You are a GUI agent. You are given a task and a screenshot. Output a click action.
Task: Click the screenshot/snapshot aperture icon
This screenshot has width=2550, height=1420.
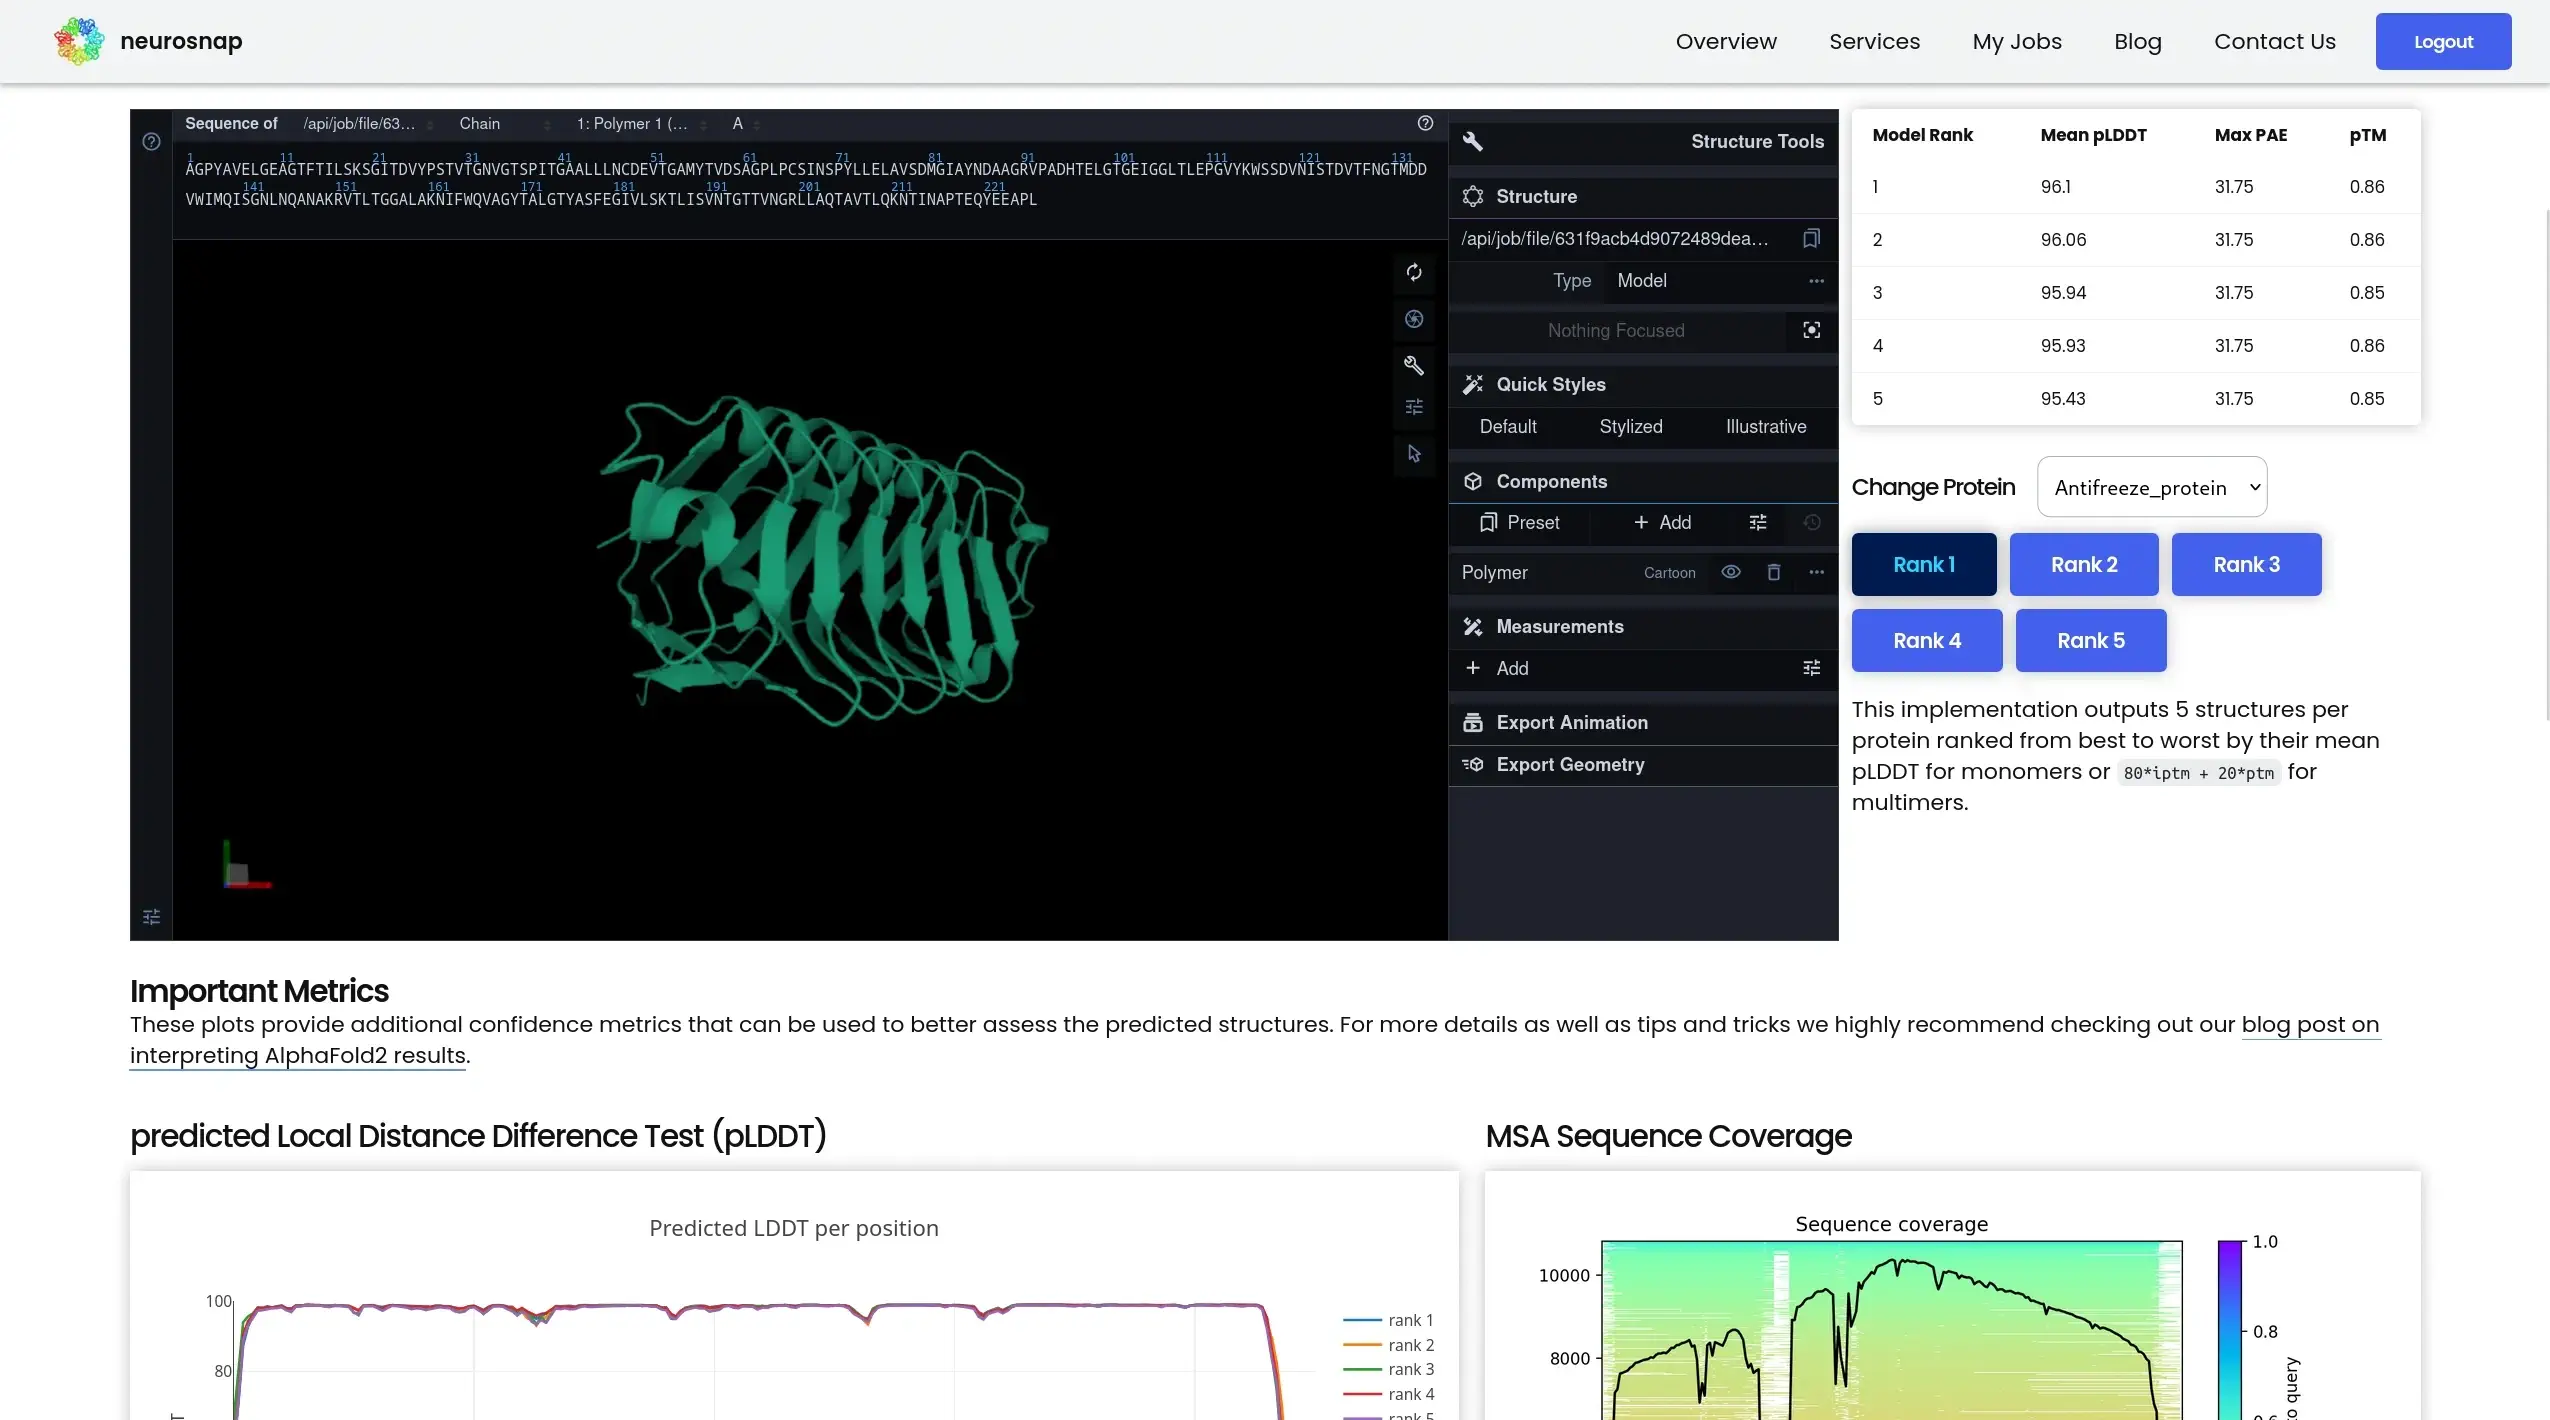[x=1413, y=319]
